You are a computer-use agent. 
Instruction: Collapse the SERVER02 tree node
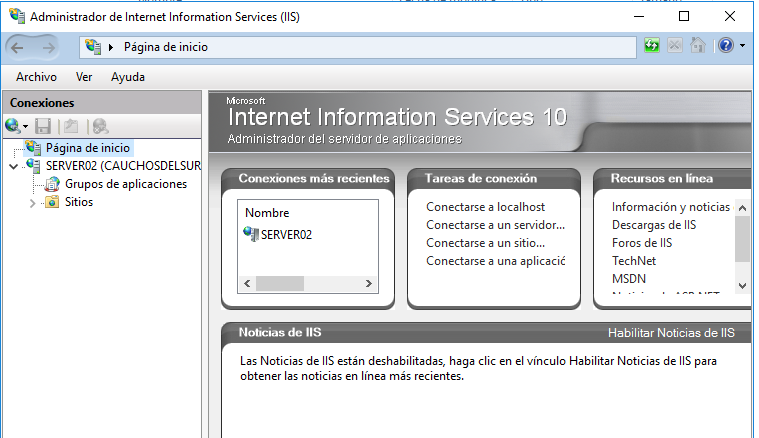(14, 166)
